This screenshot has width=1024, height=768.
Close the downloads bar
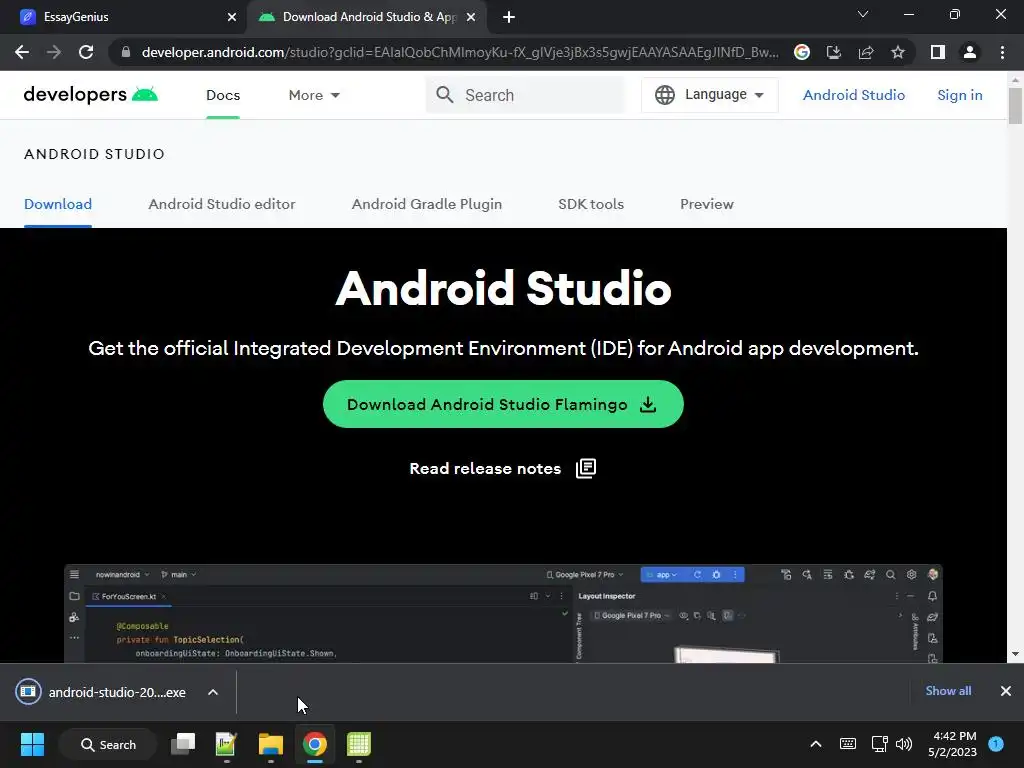1006,691
